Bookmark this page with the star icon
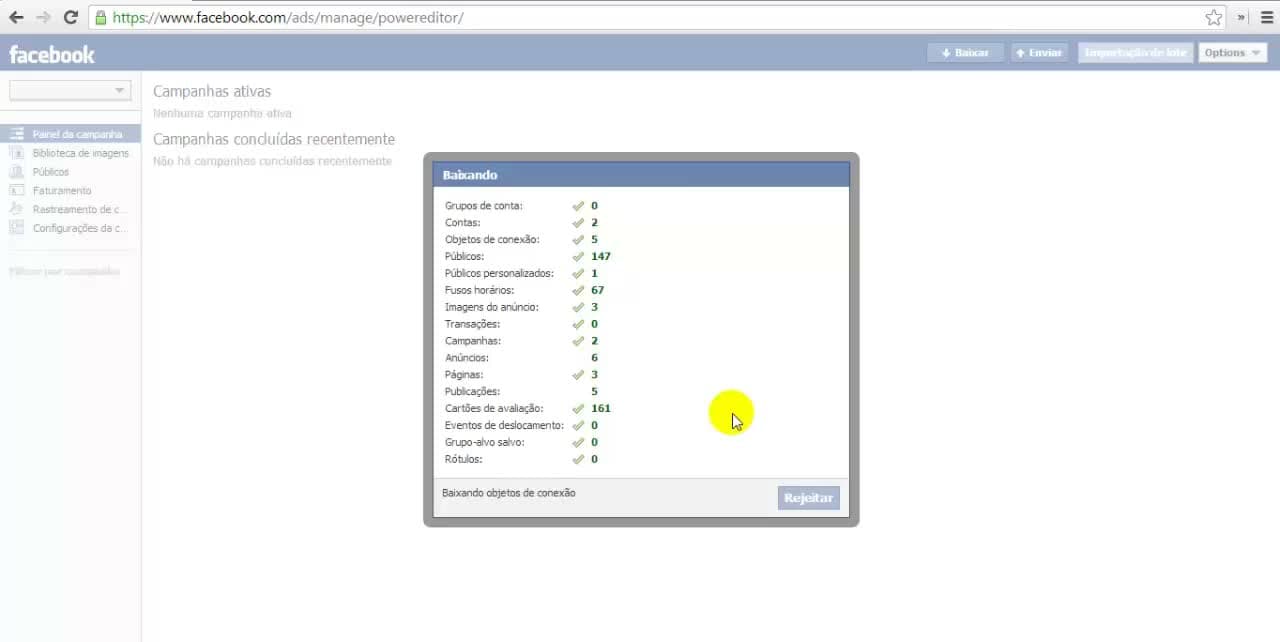The image size is (1280, 642). tap(1213, 17)
